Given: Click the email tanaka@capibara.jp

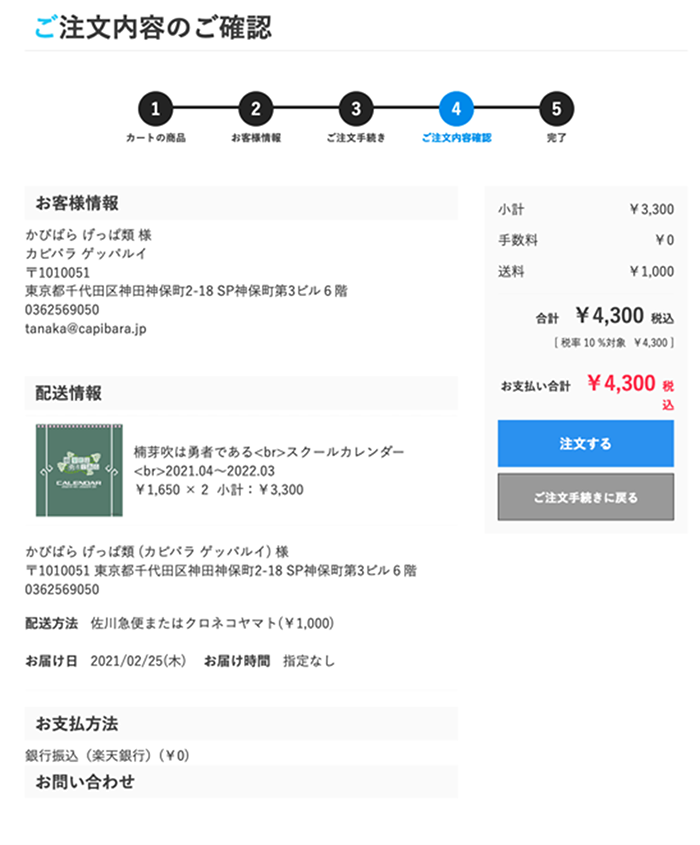Looking at the screenshot, I should 86,329.
